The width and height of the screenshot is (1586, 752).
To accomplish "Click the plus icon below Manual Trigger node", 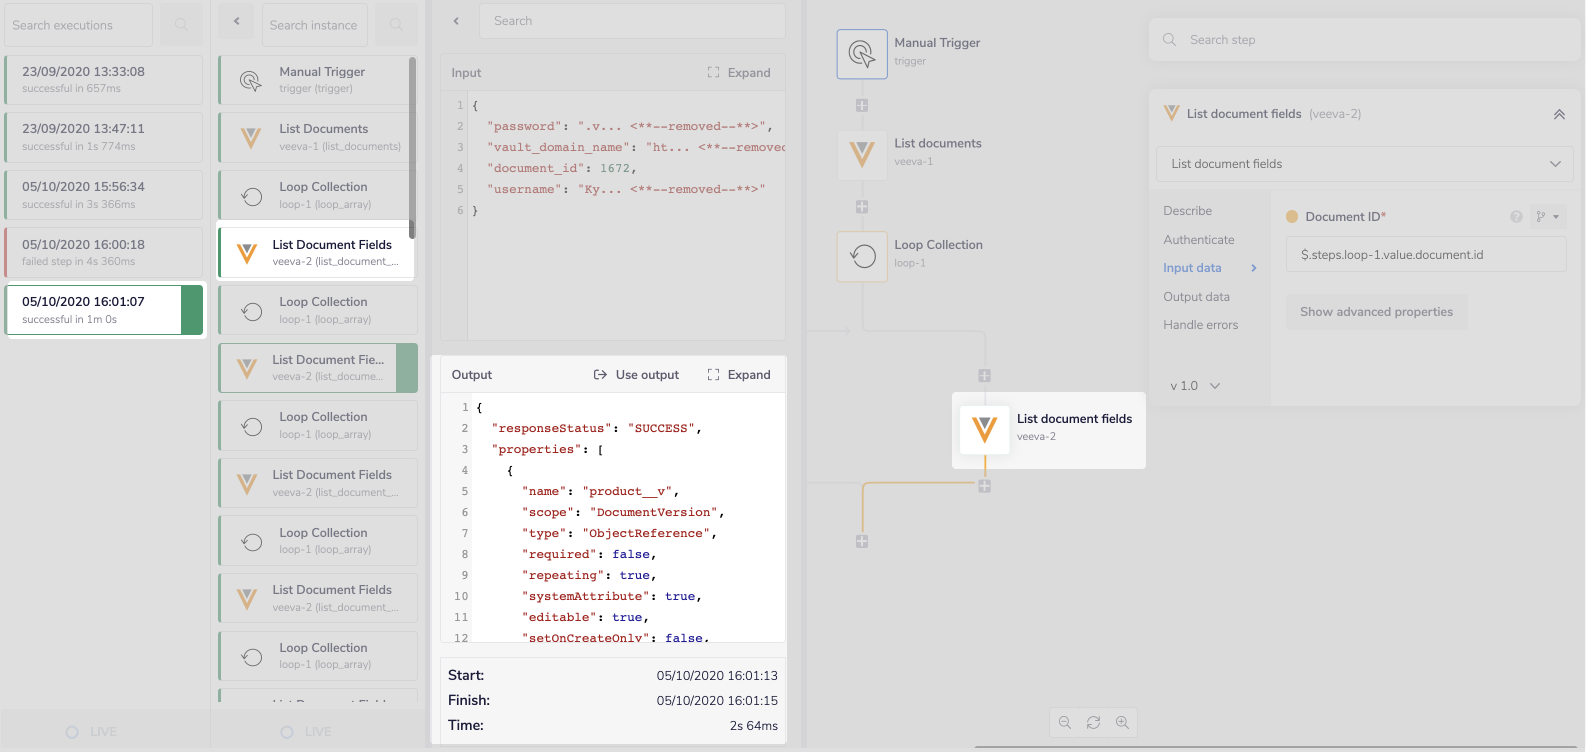I will coord(861,105).
